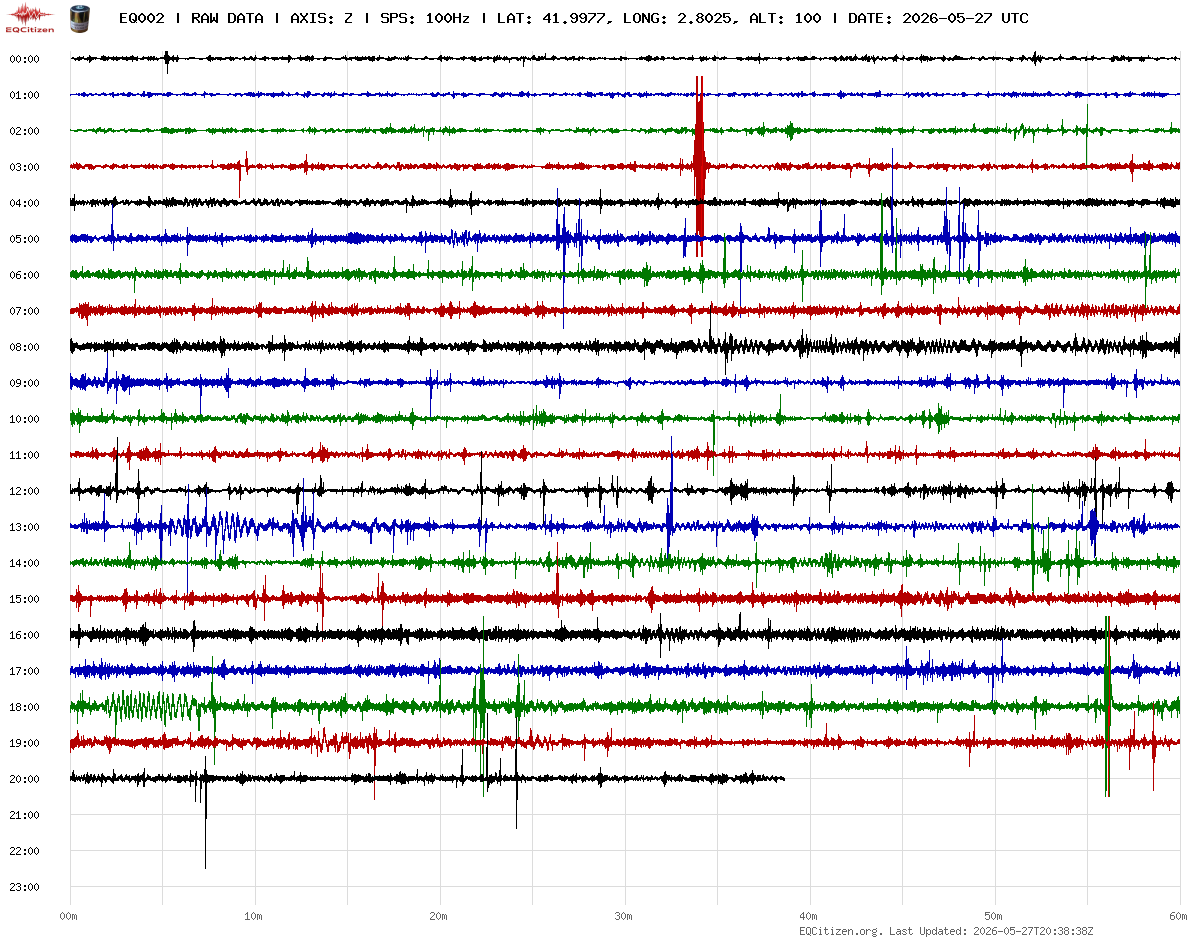This screenshot has height=940, width=1200.
Task: Click the 00:00 hour label
Action: 24,59
